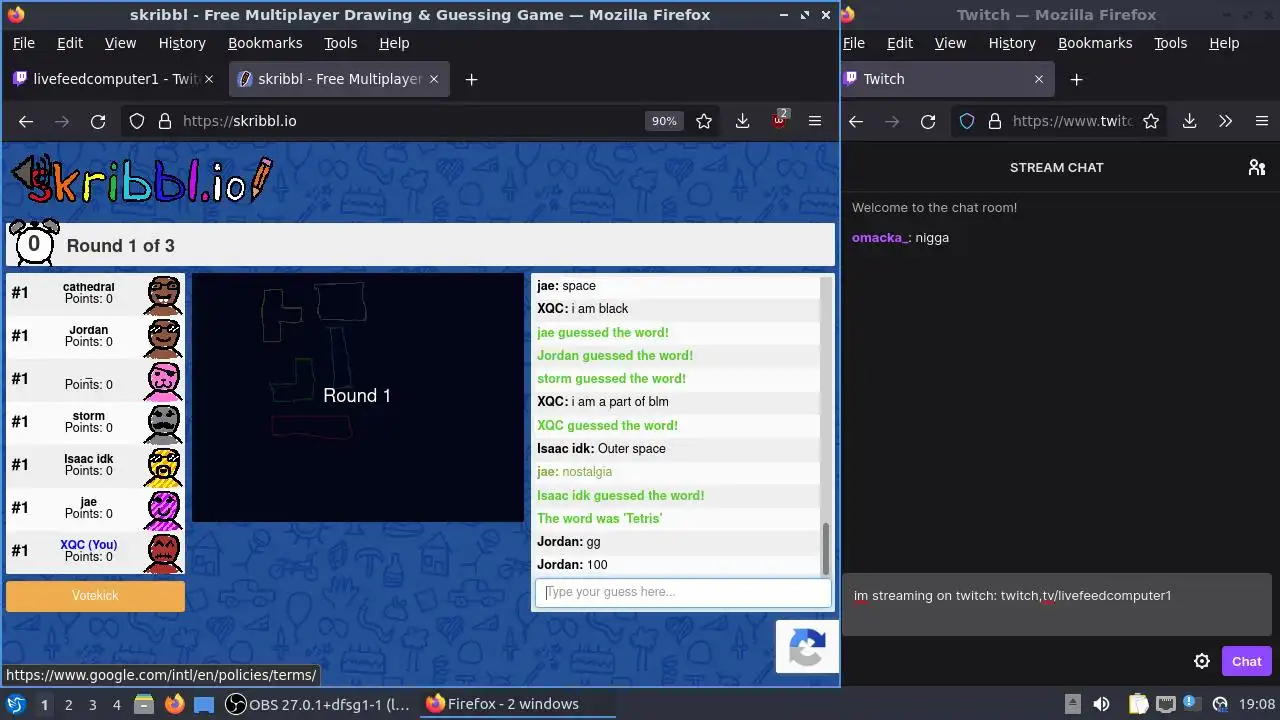The height and width of the screenshot is (720, 1280).
Task: Open Tools menu in the Twitch window
Action: tap(1170, 43)
